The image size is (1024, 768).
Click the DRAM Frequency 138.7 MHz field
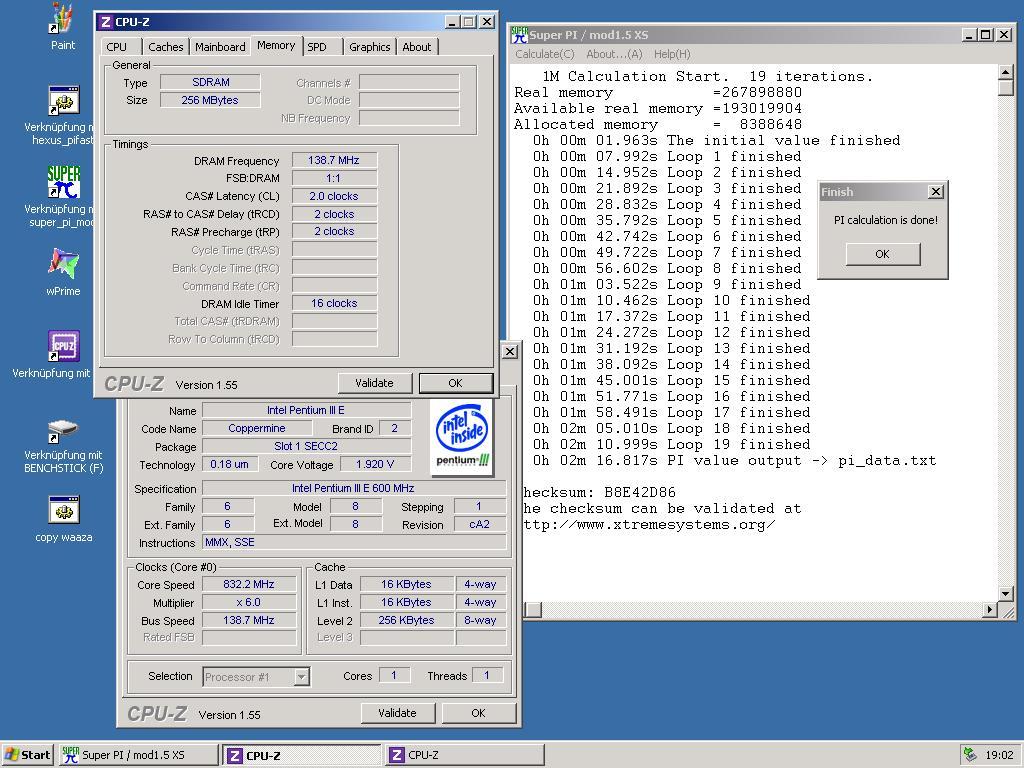[334, 160]
